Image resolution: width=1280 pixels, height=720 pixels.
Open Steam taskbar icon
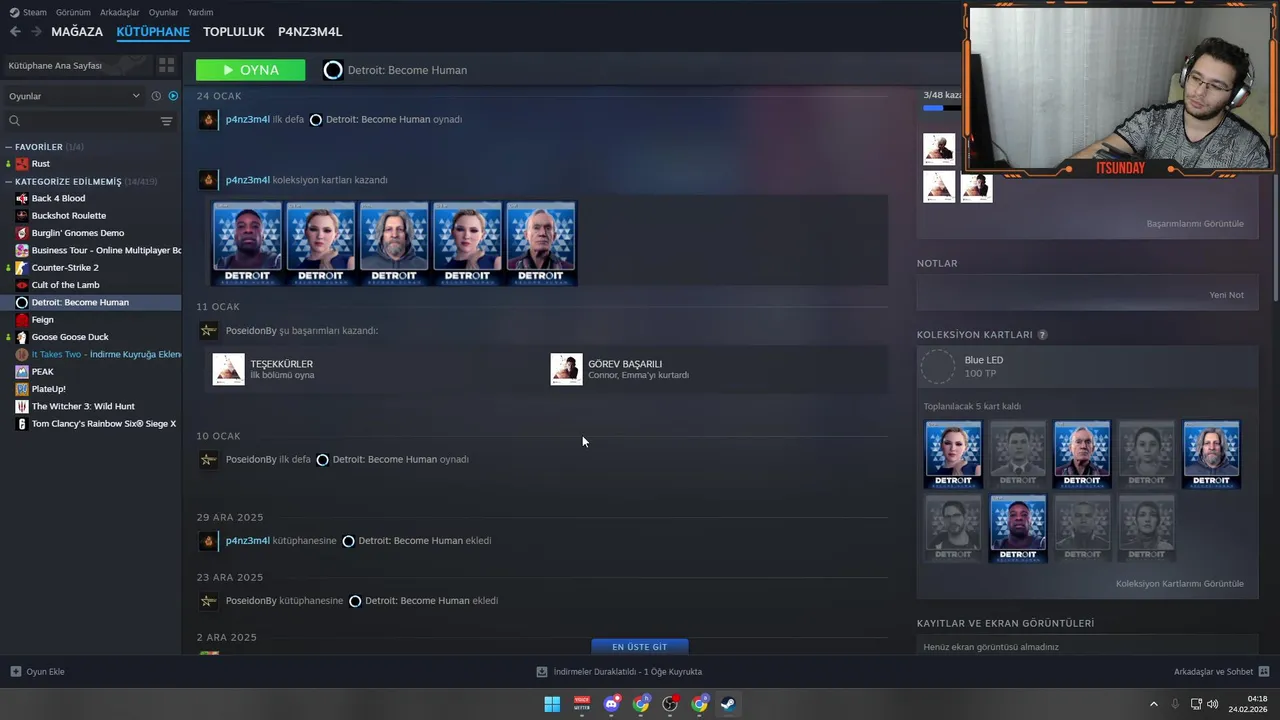729,704
